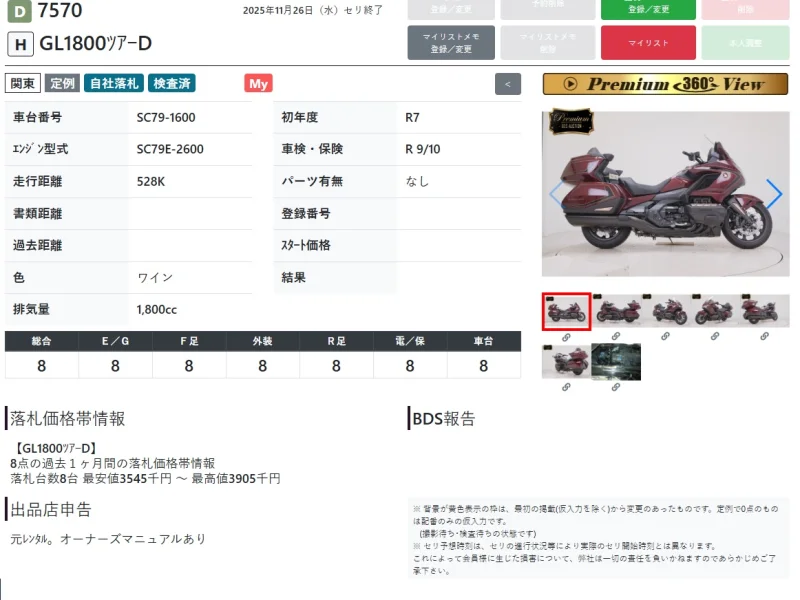This screenshot has width=800, height=600.
Task: Click chassis number value SC79-1600
Action: click(166, 118)
